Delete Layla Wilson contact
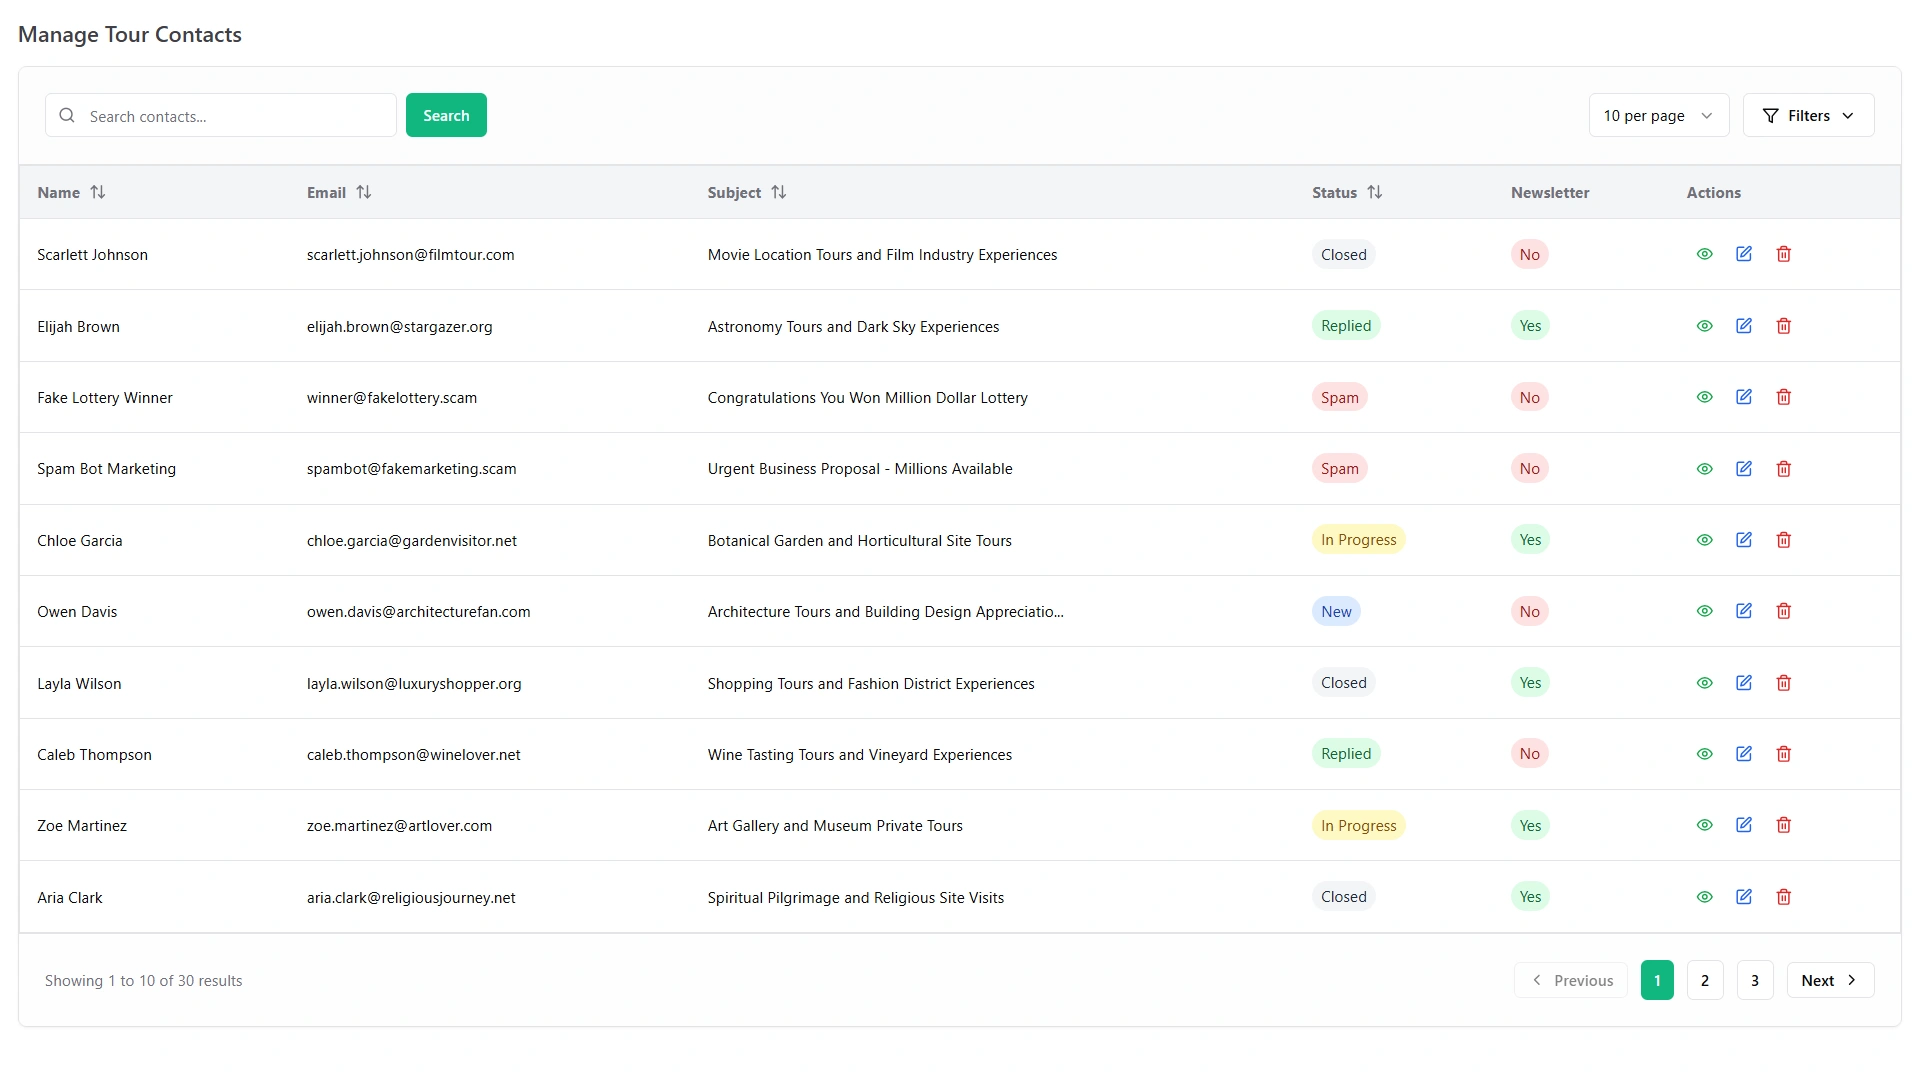This screenshot has height=1080, width=1920. click(x=1784, y=683)
